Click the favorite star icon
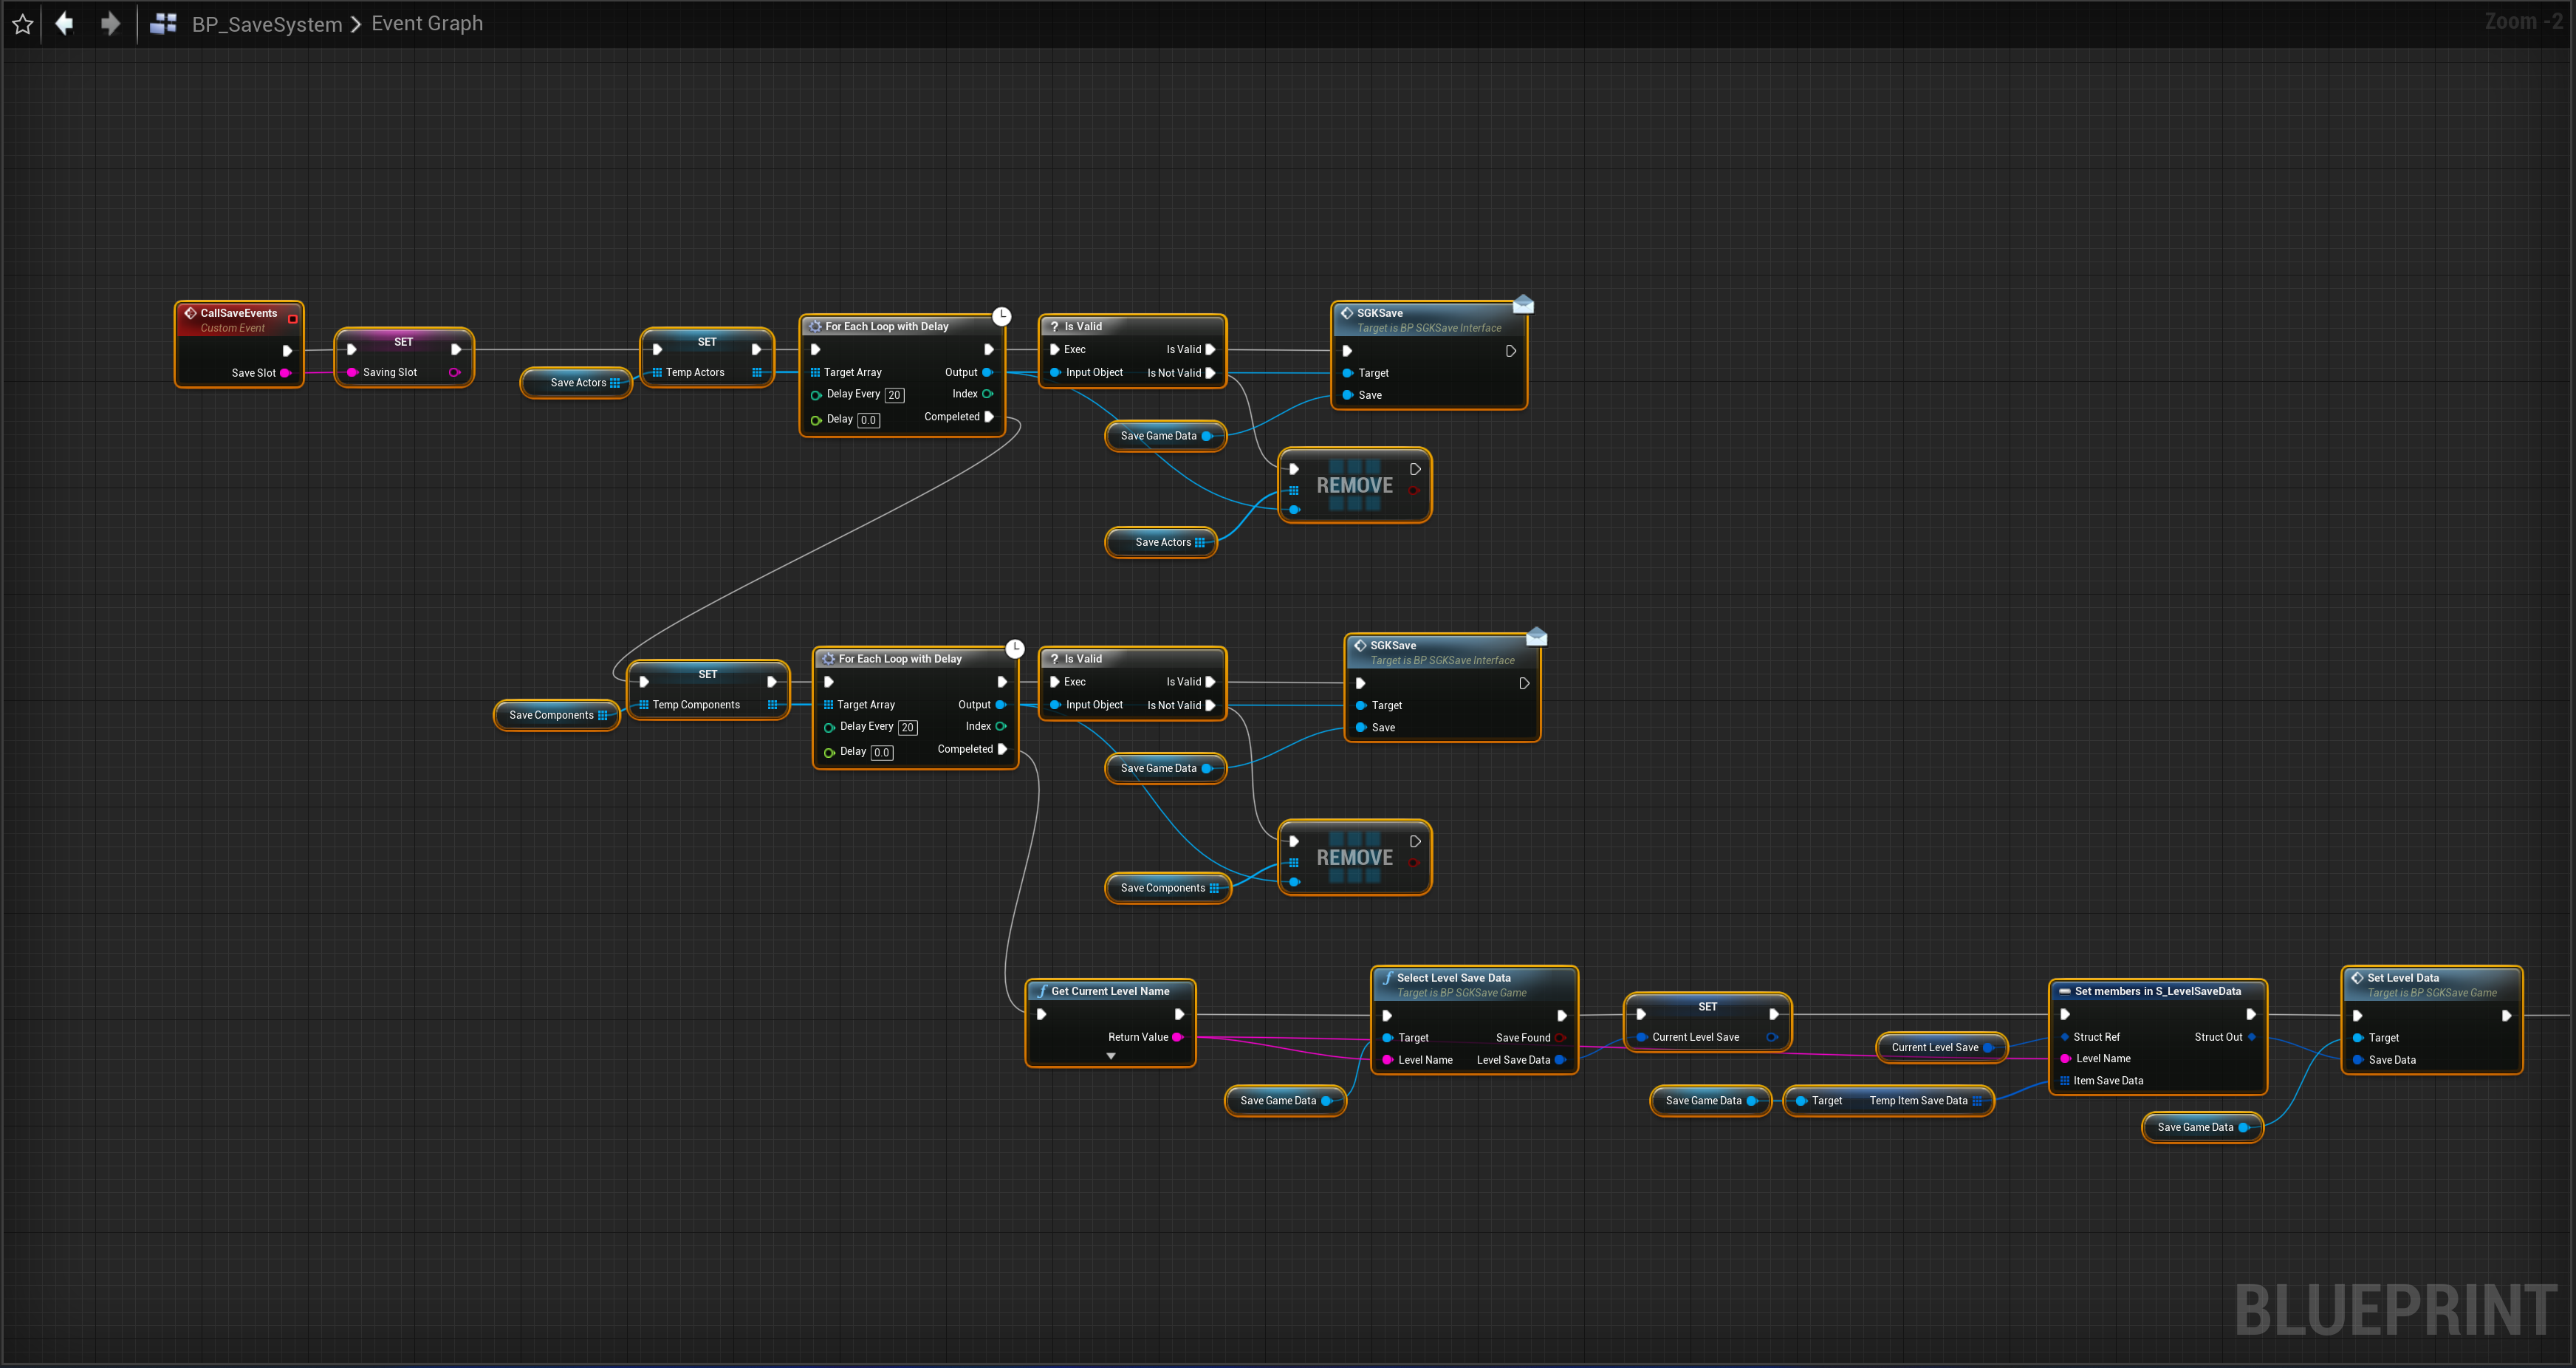The image size is (2576, 1368). point(23,24)
